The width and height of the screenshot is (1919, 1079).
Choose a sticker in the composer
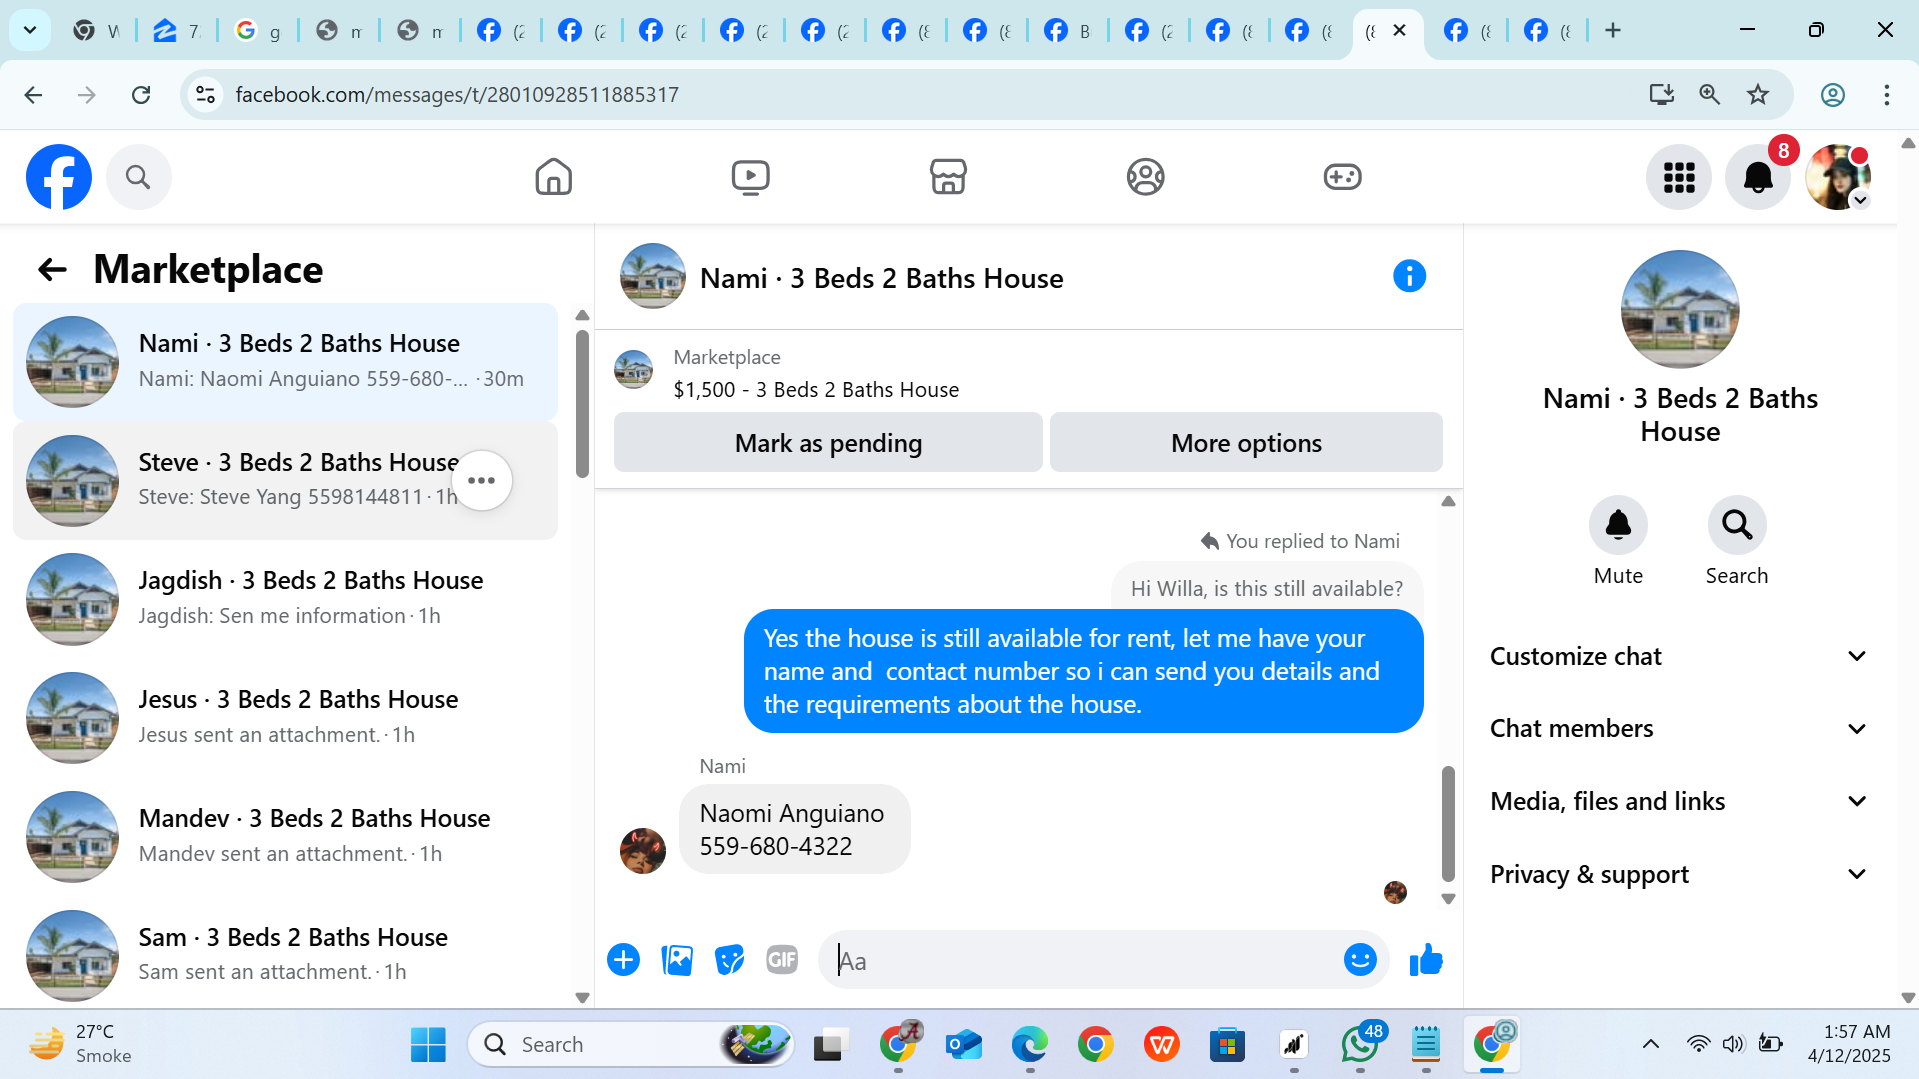[x=730, y=960]
